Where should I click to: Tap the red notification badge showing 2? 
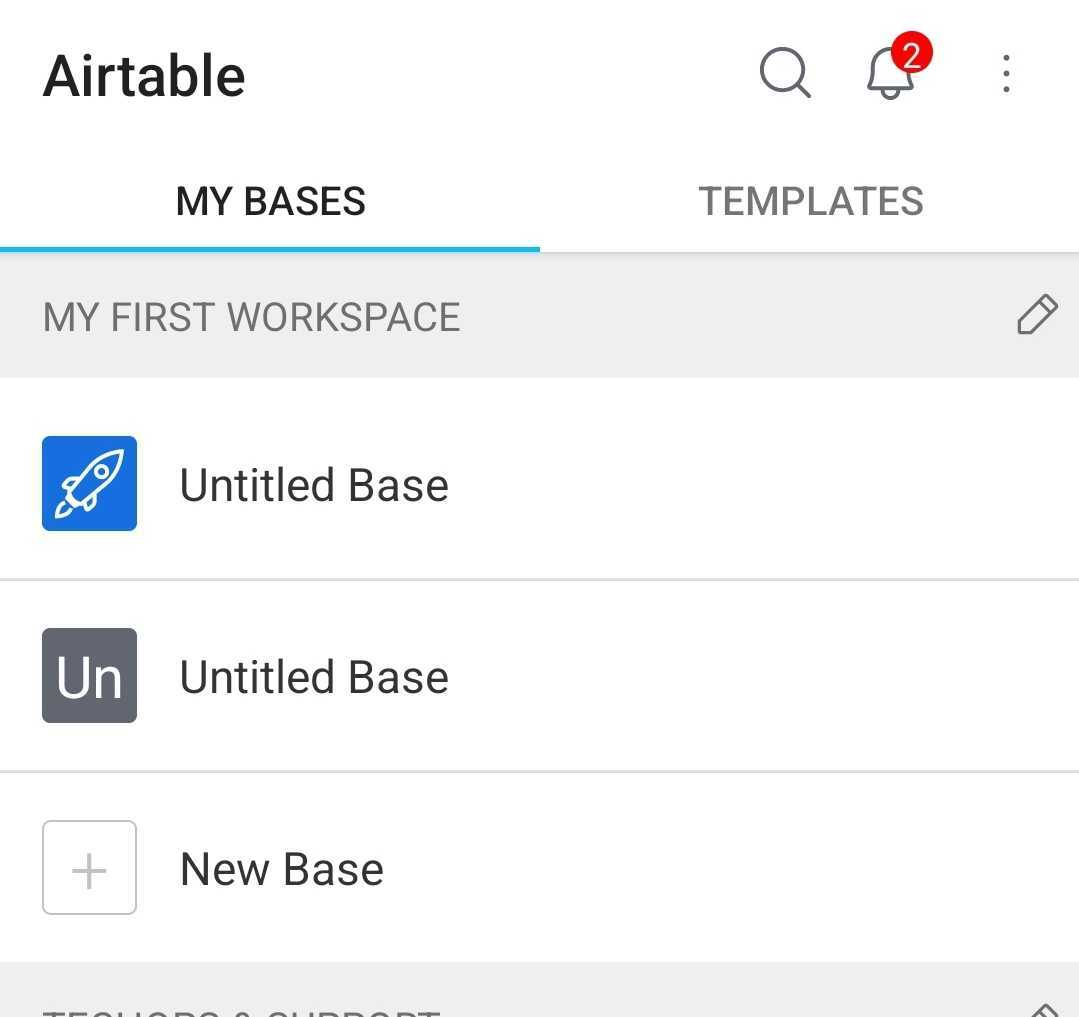(x=911, y=52)
